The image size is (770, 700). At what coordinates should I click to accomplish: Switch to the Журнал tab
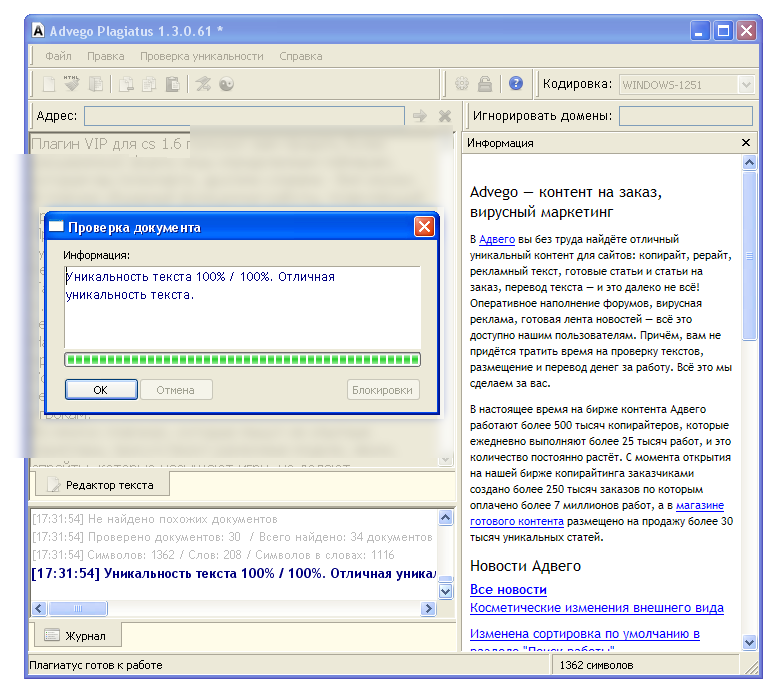pyautogui.click(x=78, y=636)
